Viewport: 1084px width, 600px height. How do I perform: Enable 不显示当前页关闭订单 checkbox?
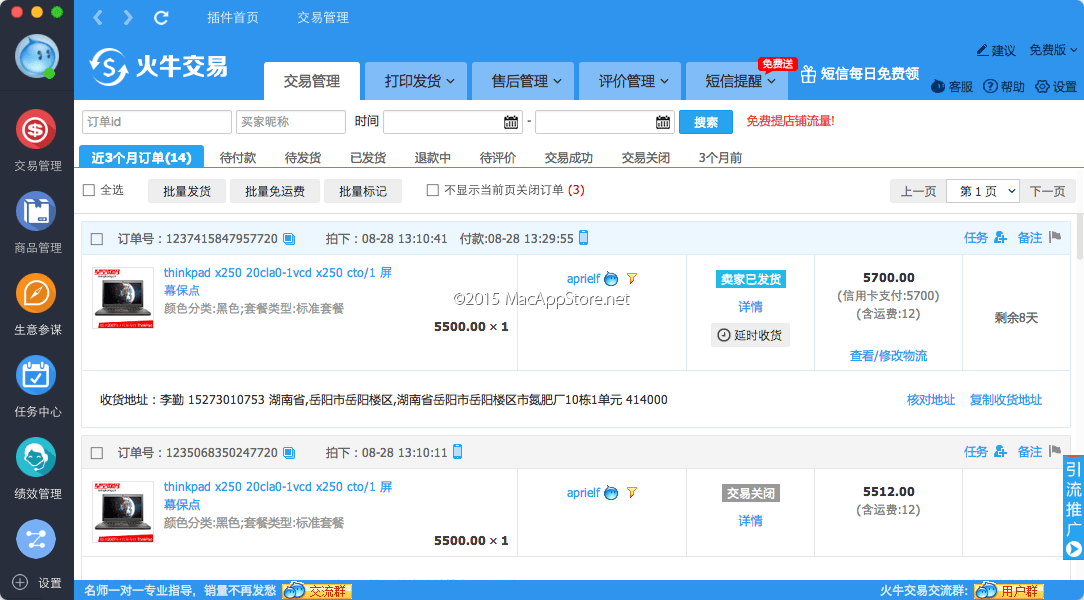coord(433,190)
